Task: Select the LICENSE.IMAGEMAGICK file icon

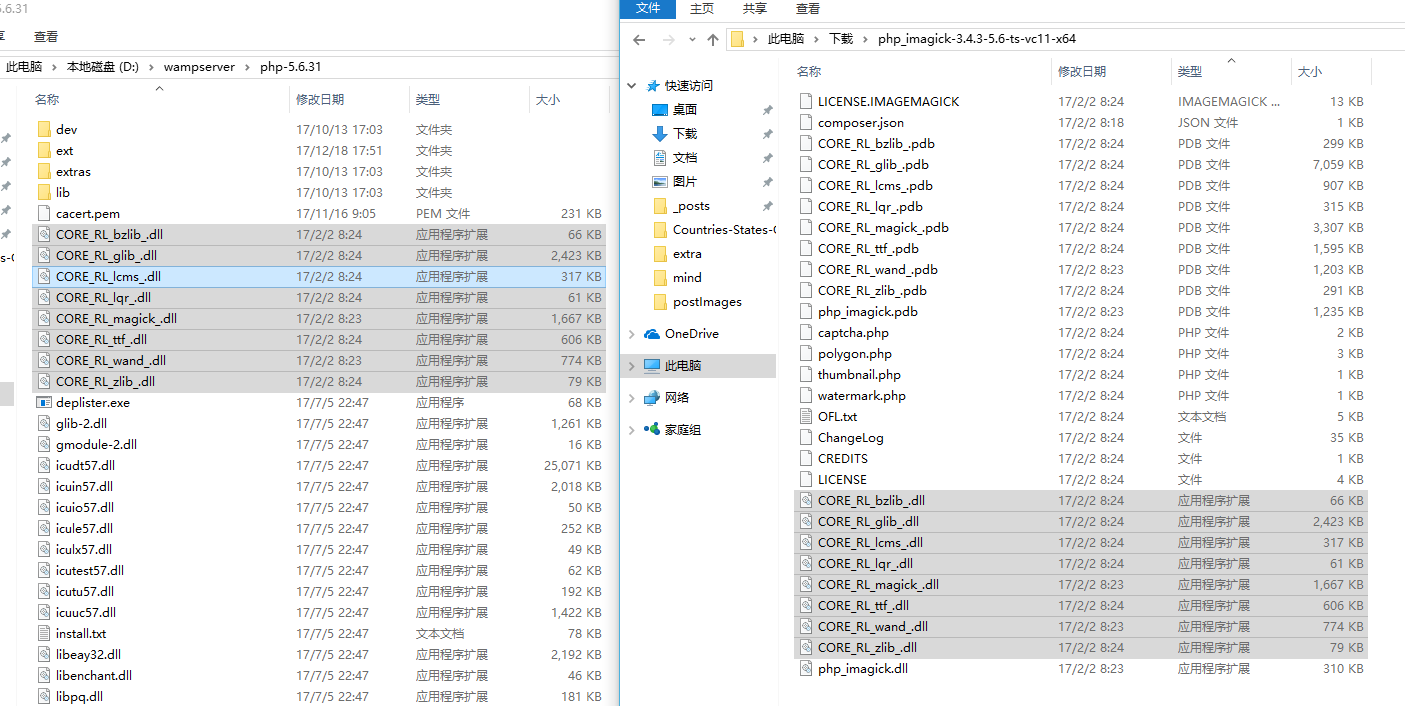Action: [x=806, y=101]
